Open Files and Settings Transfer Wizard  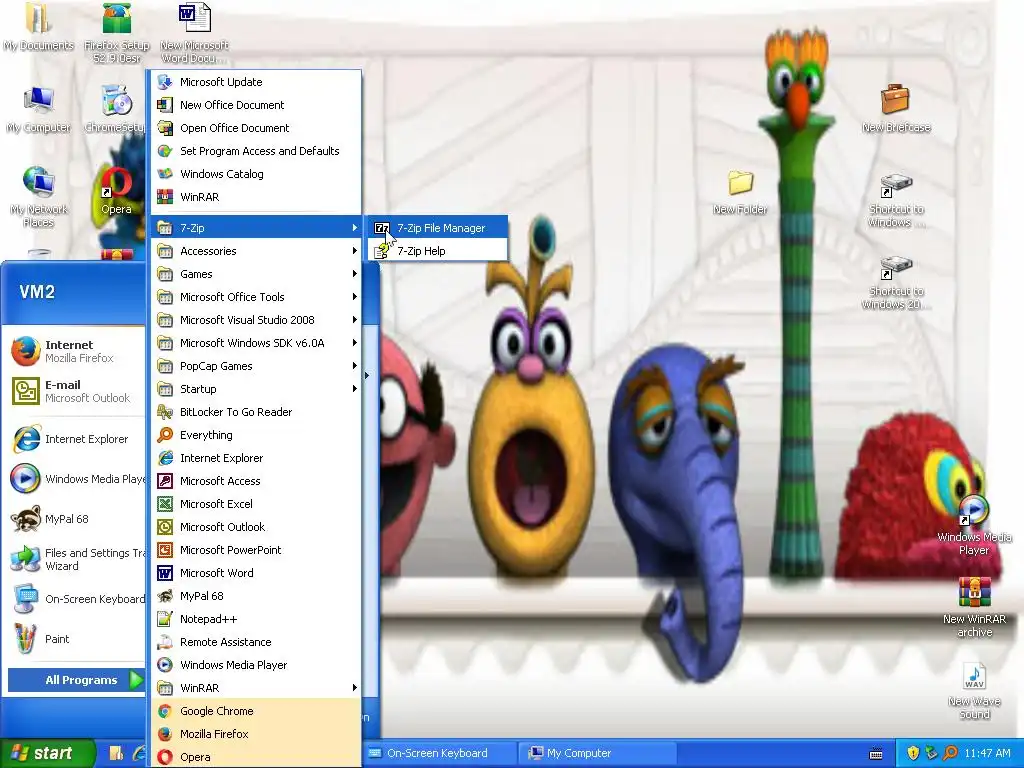(x=75, y=559)
